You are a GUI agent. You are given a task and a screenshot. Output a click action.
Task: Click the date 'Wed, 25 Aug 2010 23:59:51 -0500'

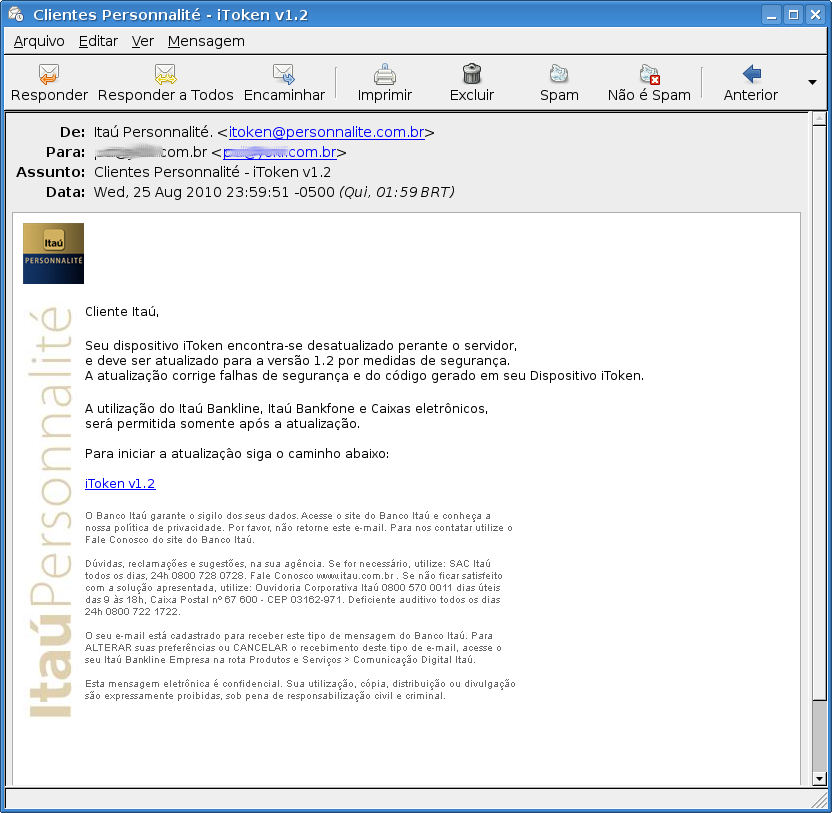click(214, 192)
